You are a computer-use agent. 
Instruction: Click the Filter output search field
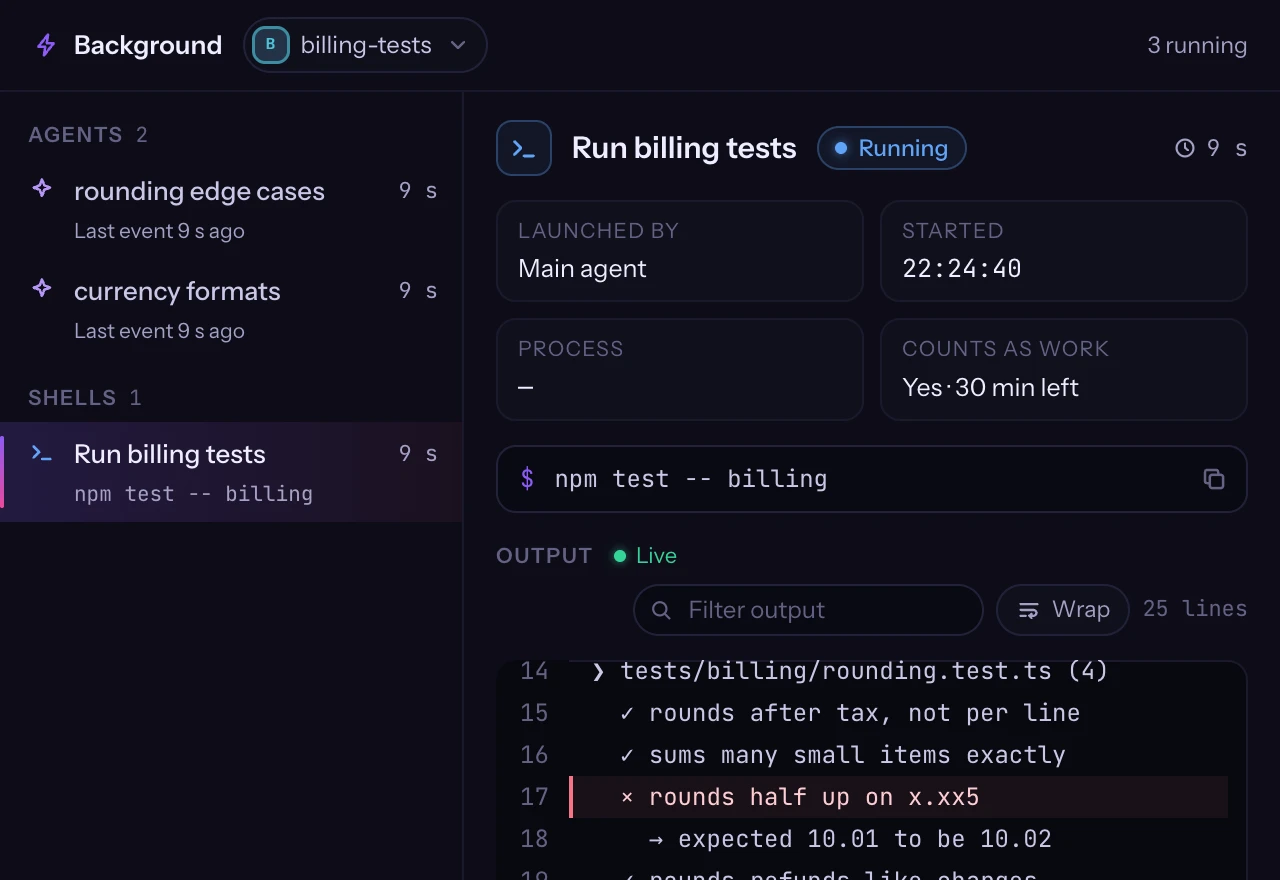[808, 610]
